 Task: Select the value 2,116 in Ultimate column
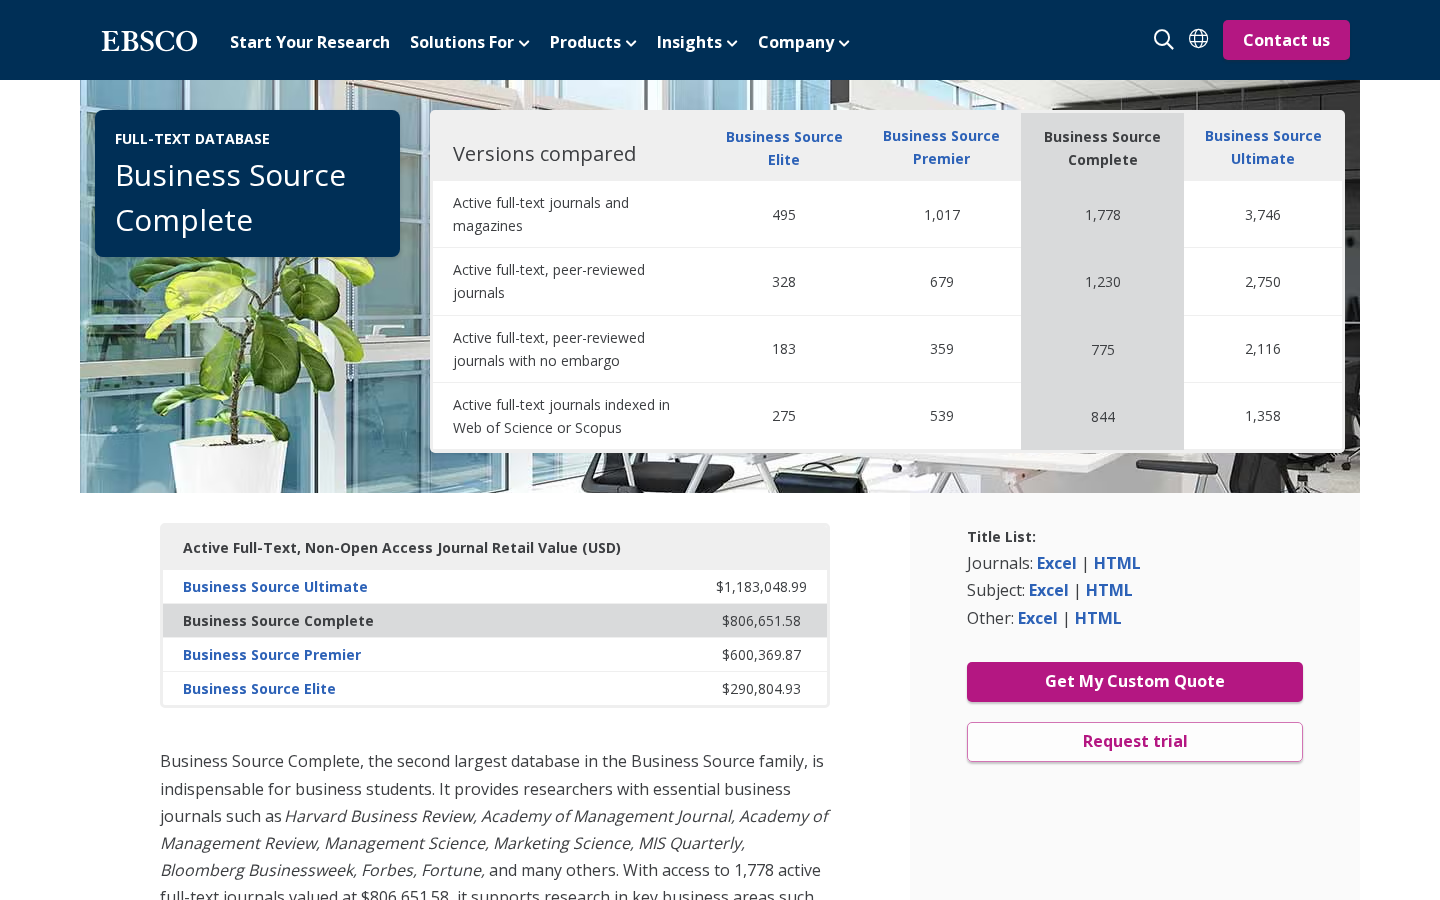1263,349
